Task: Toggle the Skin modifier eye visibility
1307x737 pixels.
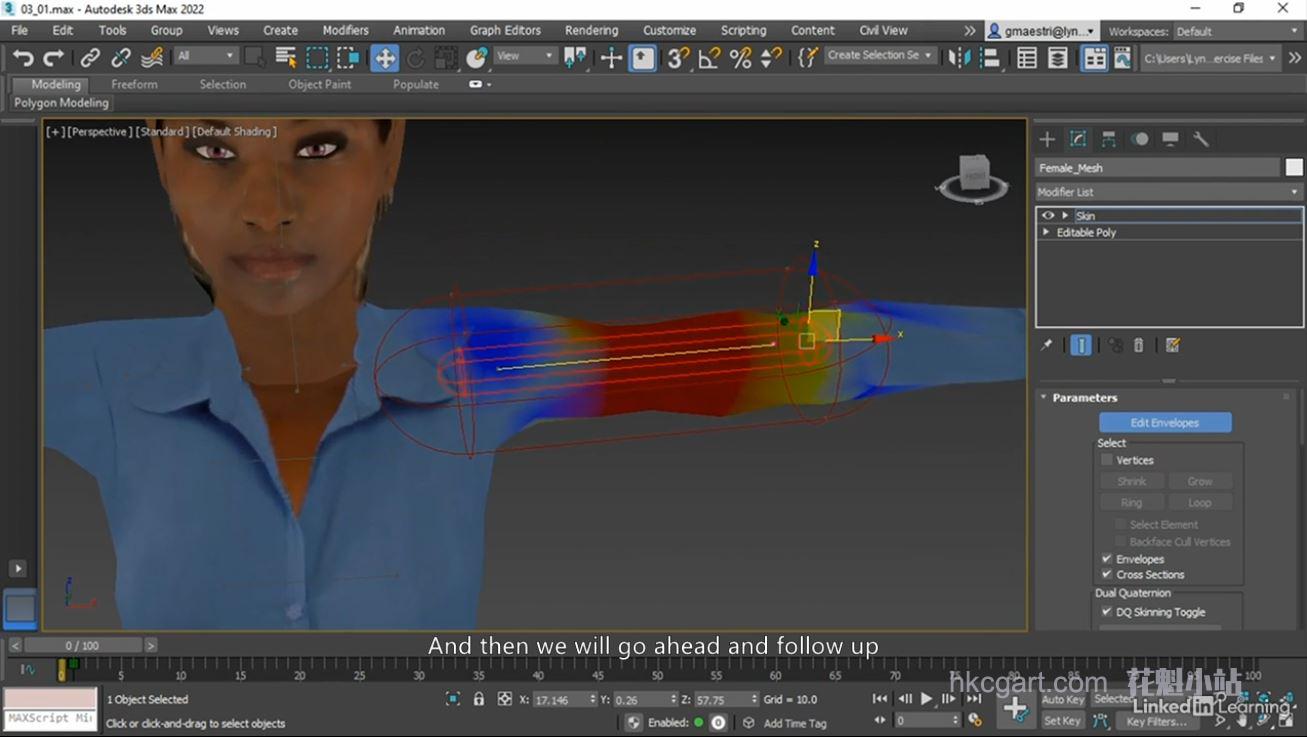Action: [x=1048, y=215]
